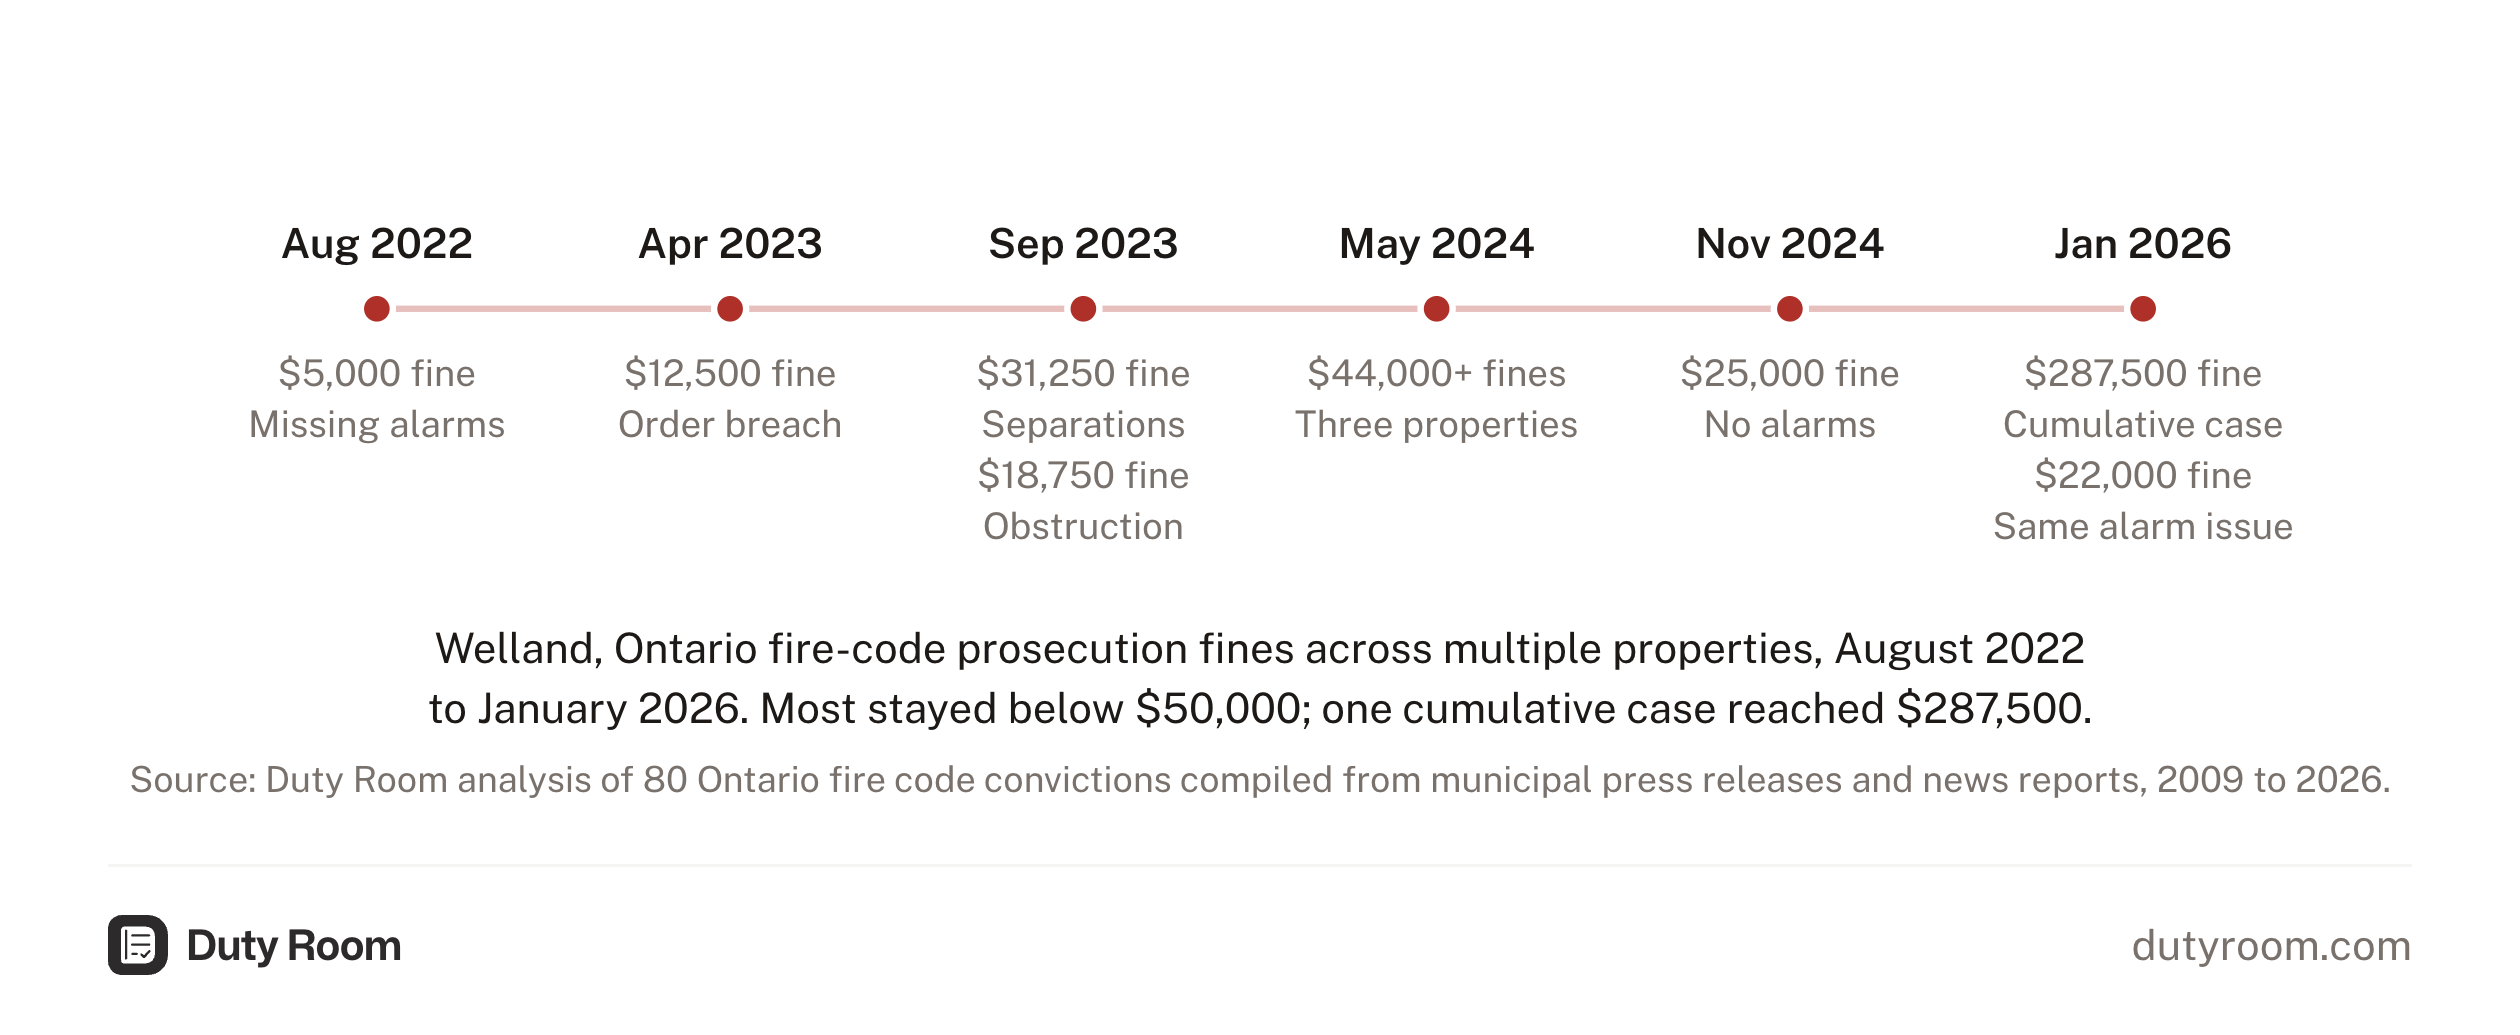This screenshot has height=1035, width=2520.
Task: Click the $5,000 fine label
Action: click(377, 374)
